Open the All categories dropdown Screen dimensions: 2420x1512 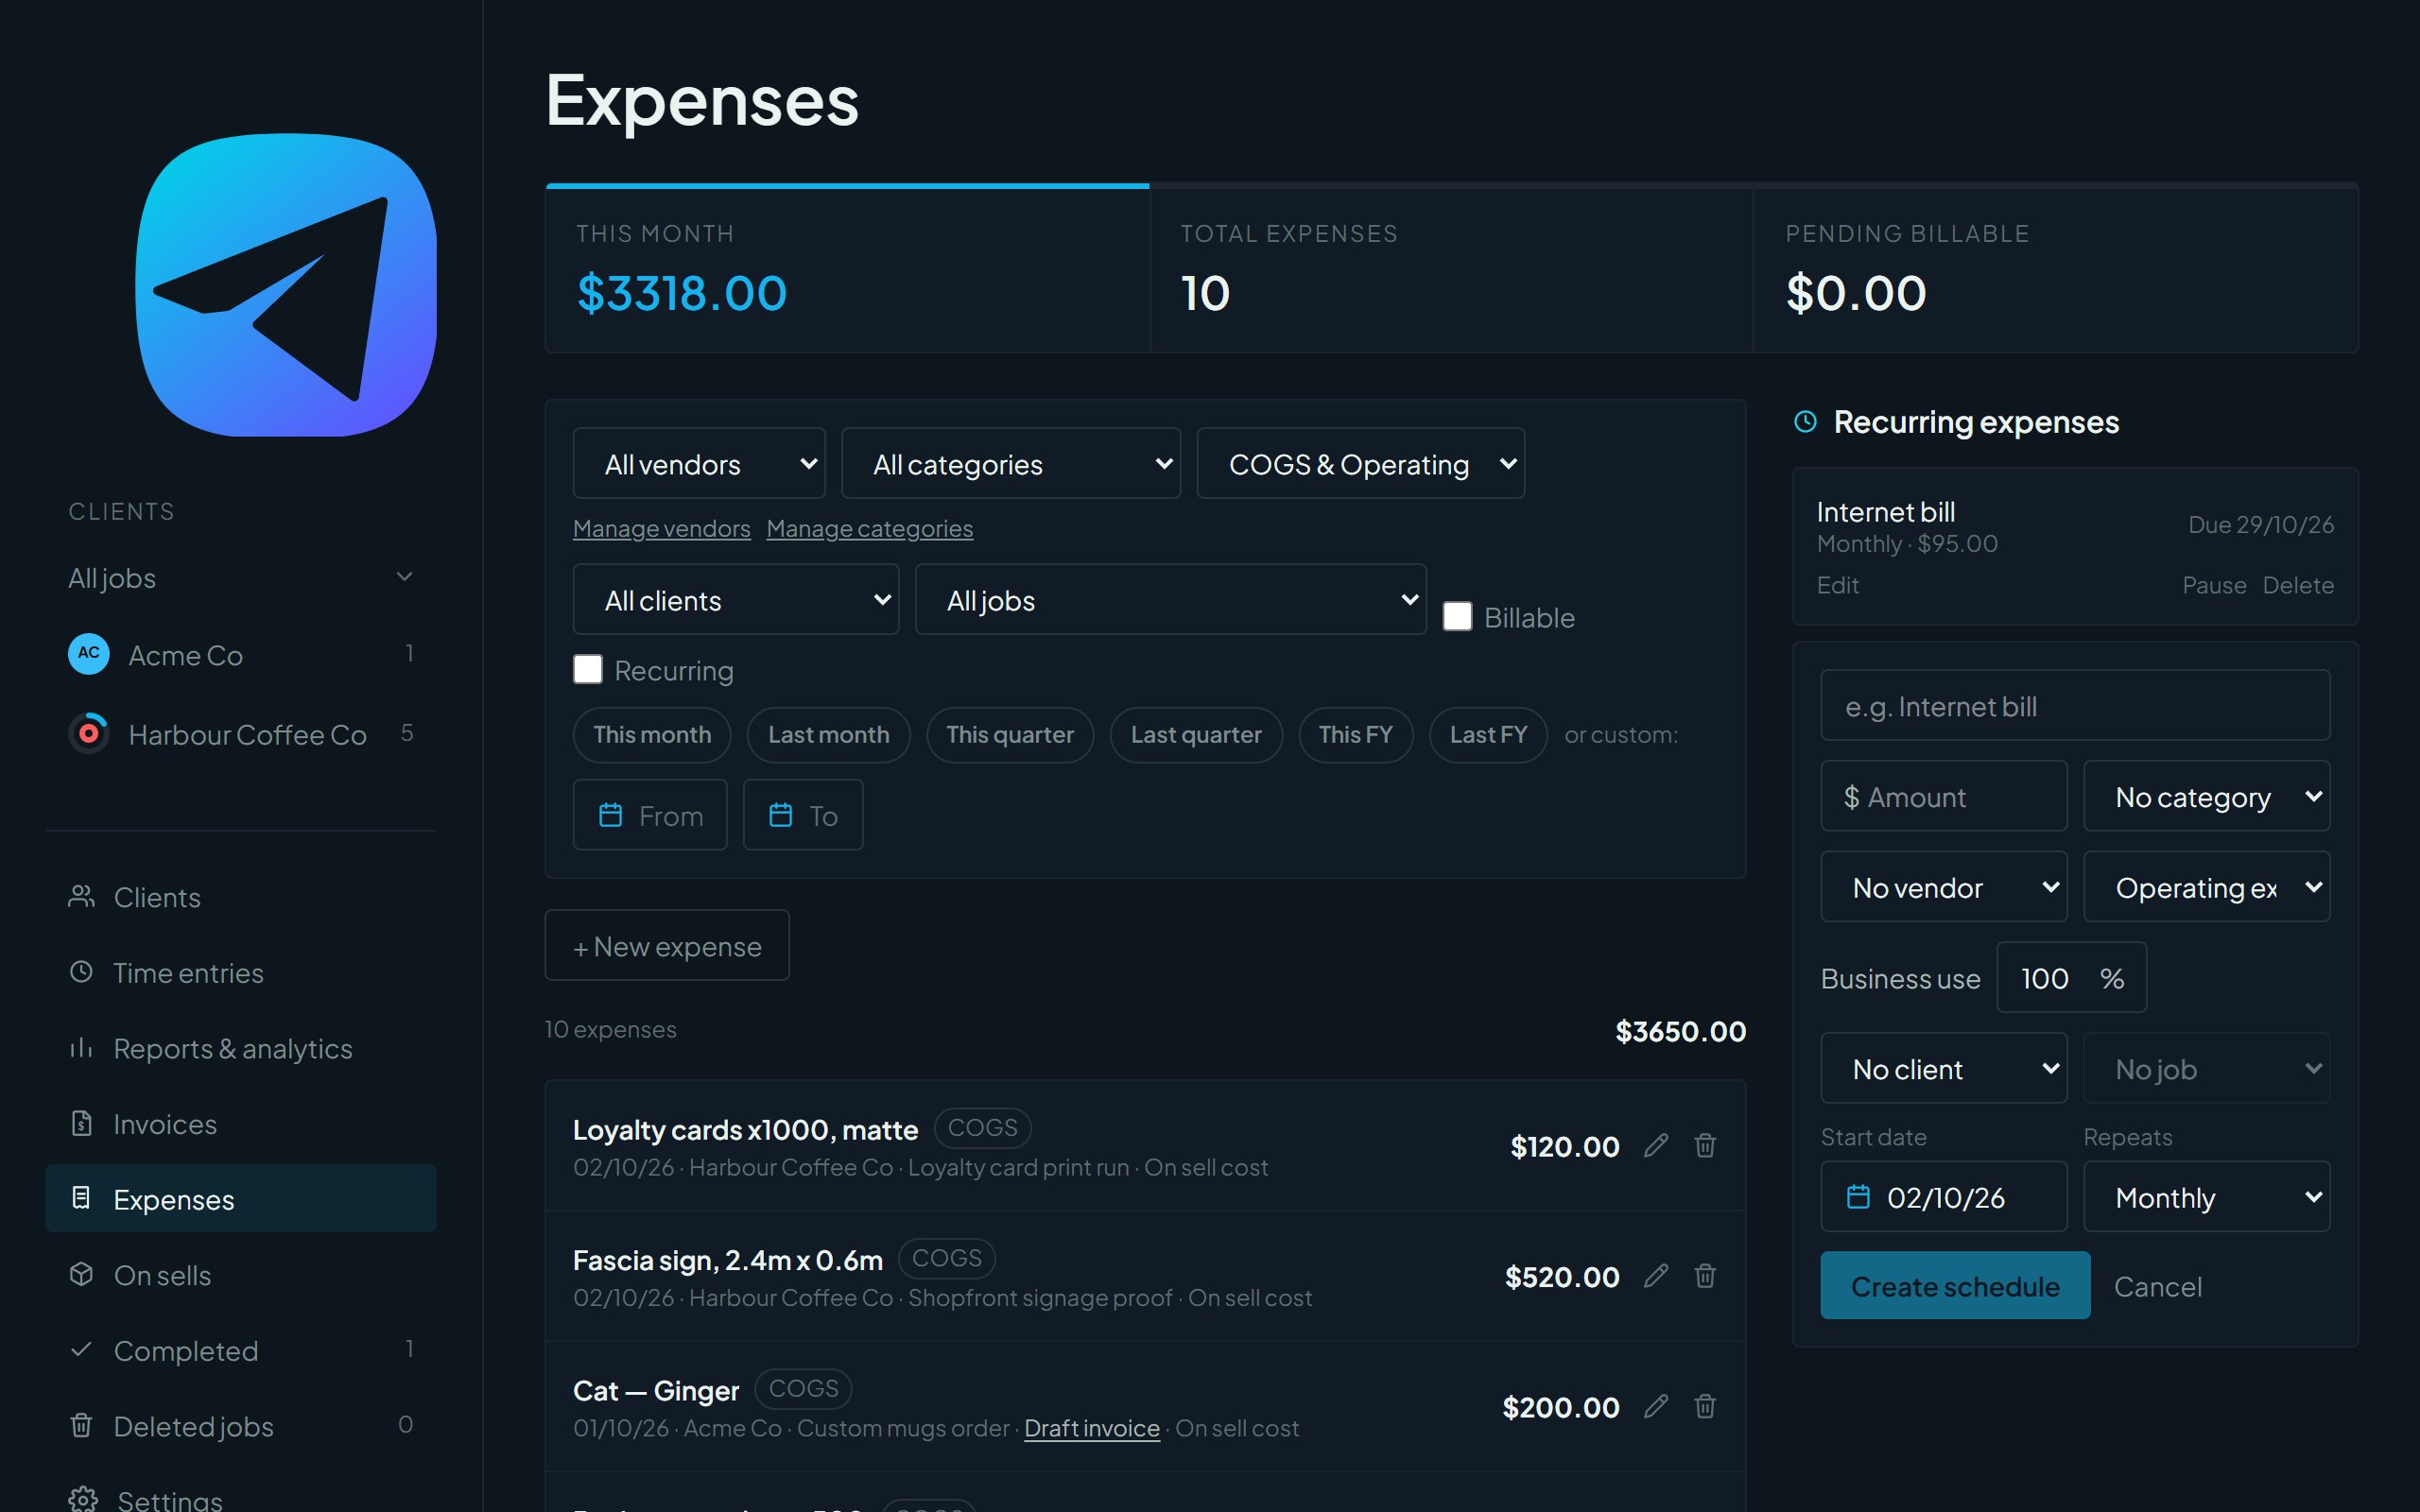(1011, 463)
